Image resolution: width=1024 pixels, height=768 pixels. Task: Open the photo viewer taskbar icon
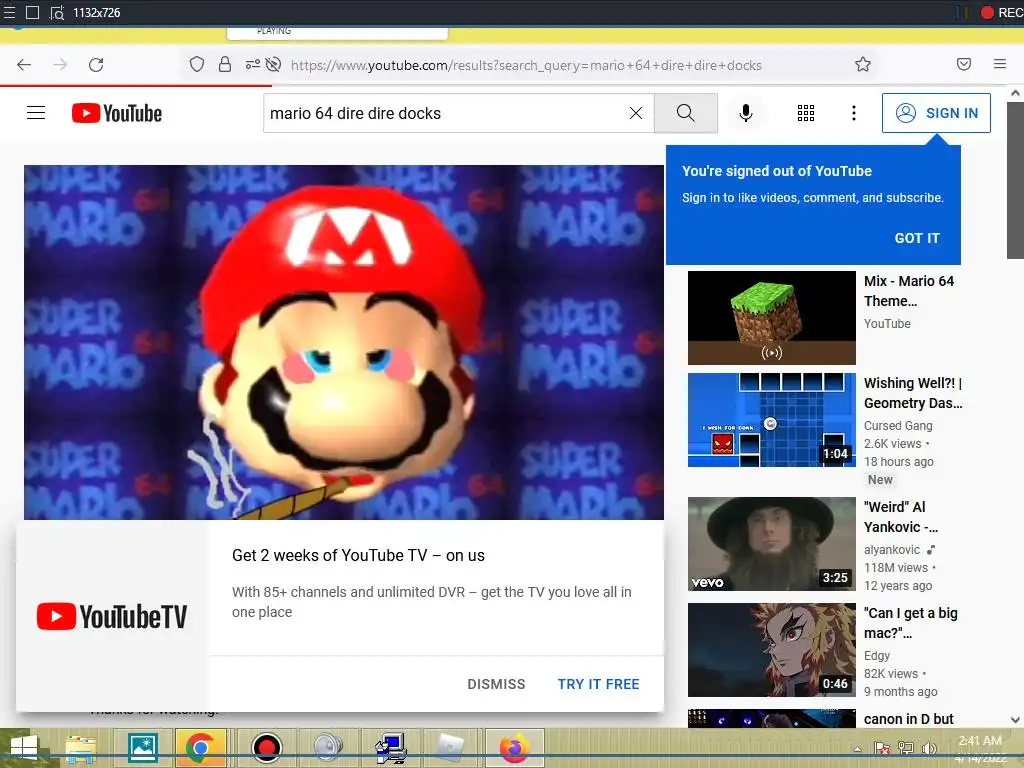(142, 748)
